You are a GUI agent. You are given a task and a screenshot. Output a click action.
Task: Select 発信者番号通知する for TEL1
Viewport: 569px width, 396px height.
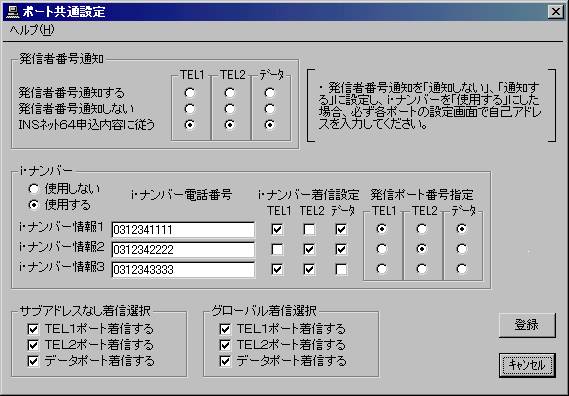189,93
